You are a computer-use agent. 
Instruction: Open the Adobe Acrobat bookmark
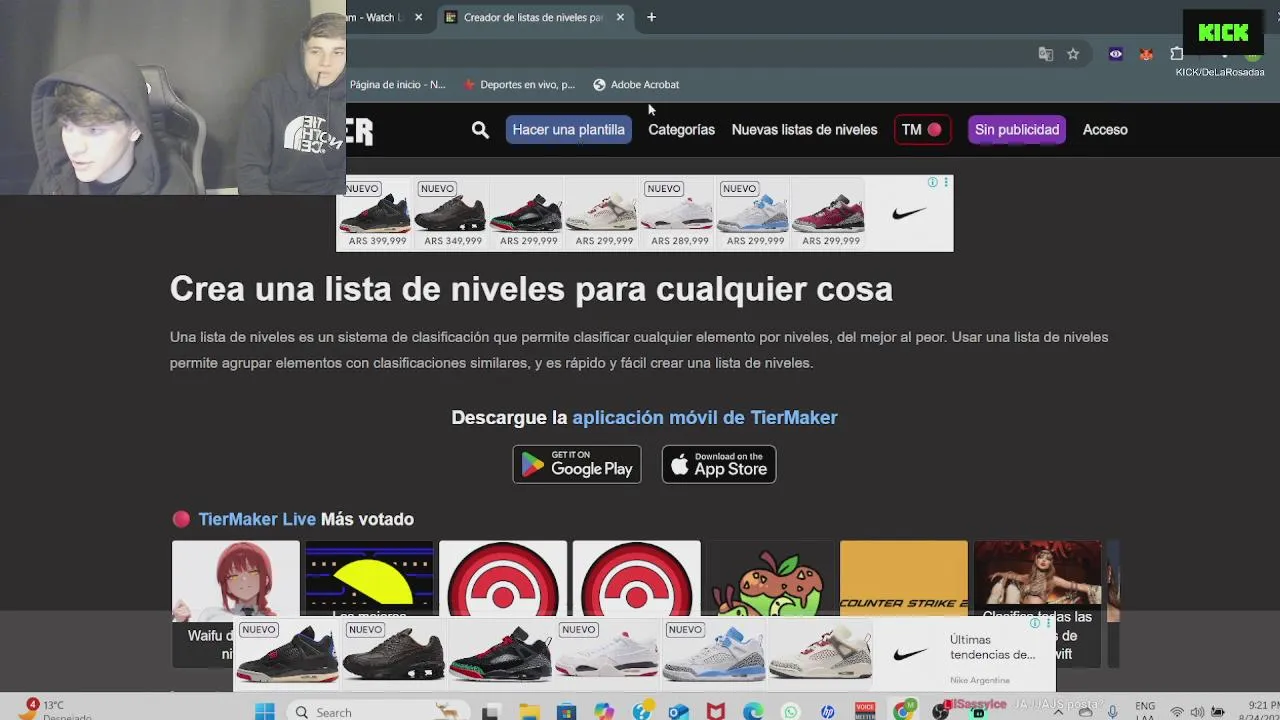click(x=636, y=85)
